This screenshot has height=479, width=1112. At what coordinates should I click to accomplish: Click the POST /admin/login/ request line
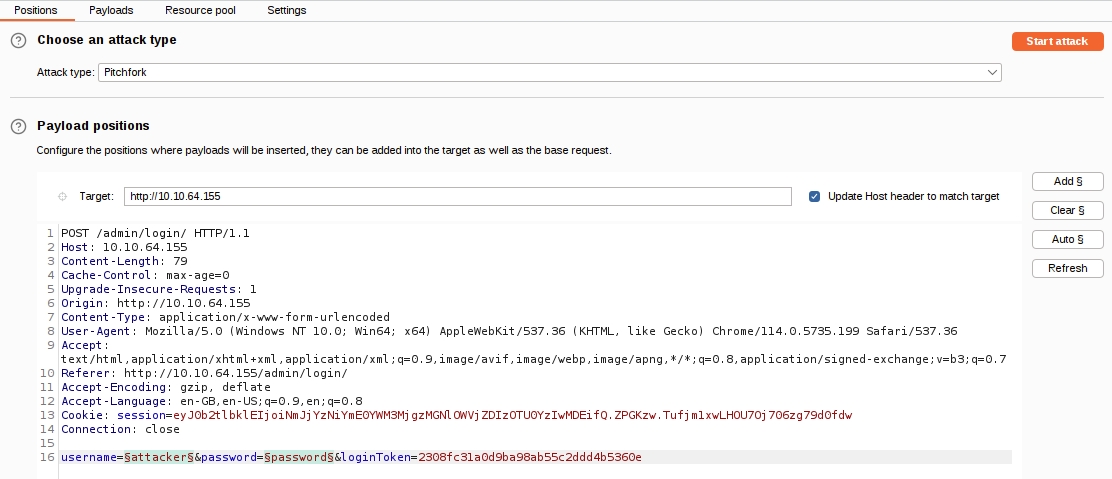tap(155, 233)
